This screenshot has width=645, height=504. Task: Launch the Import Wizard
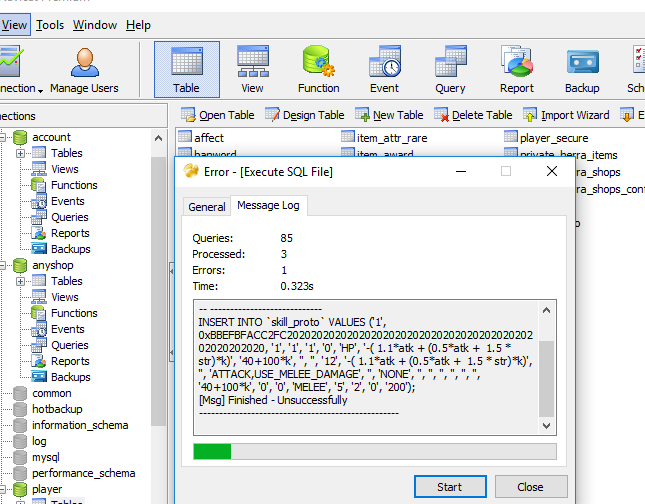[566, 115]
